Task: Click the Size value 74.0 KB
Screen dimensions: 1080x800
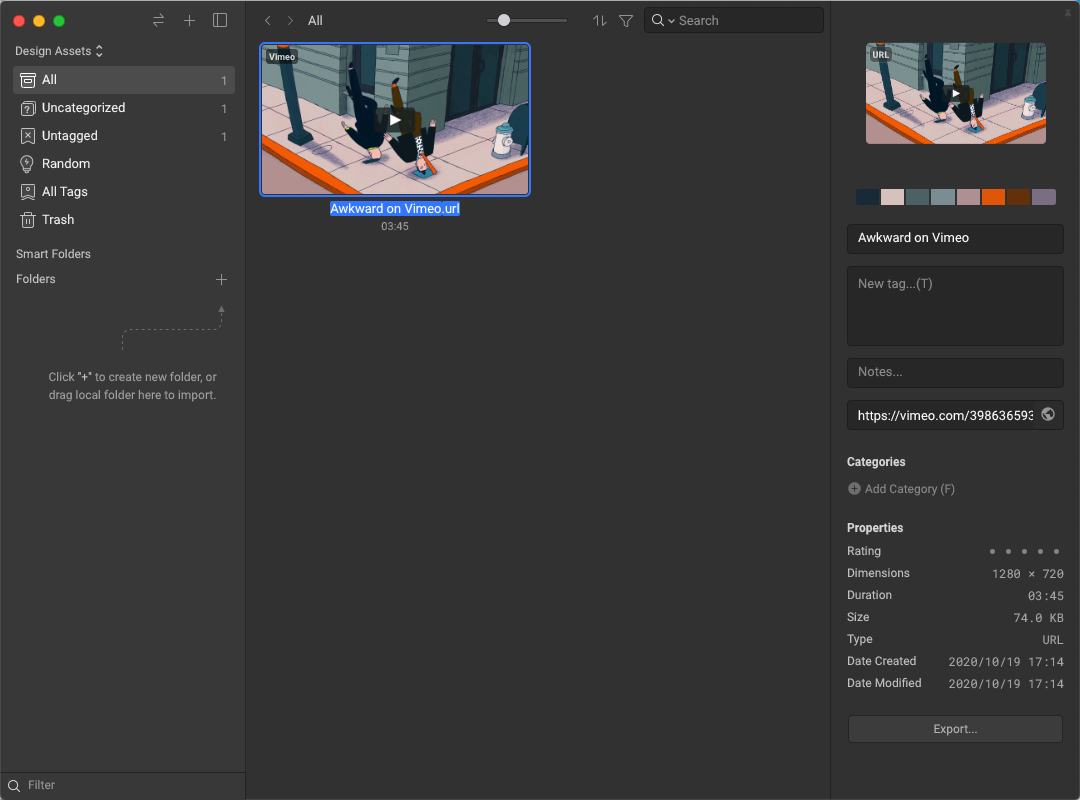Action: click(1039, 618)
